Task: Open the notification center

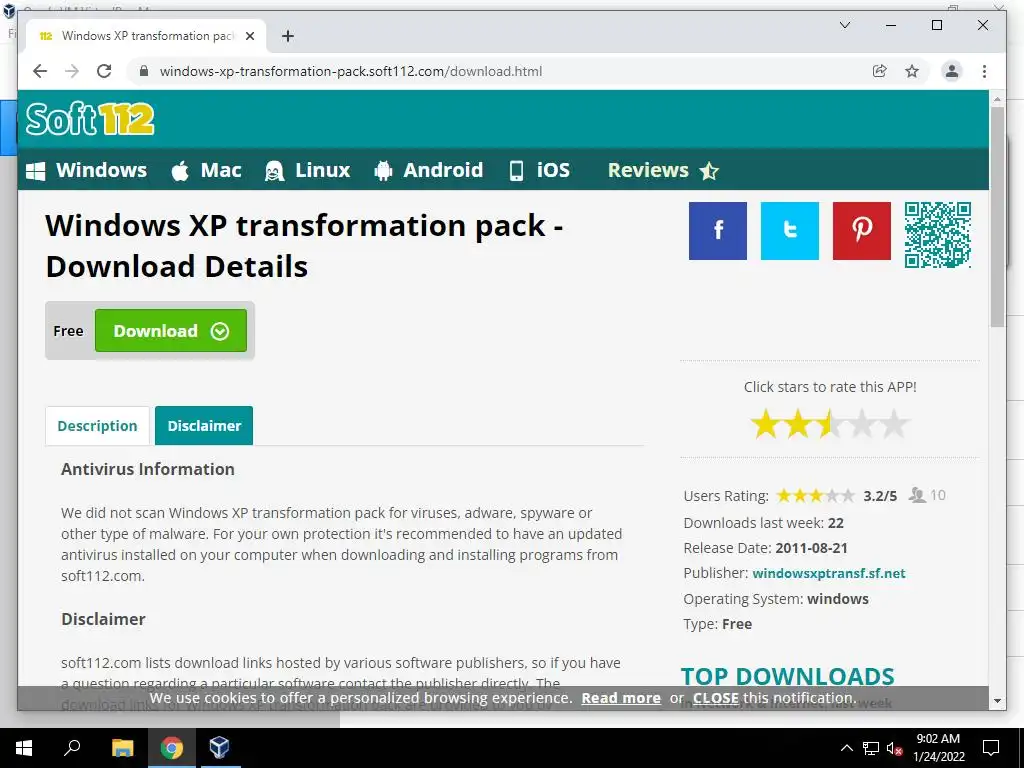Action: tap(991, 748)
